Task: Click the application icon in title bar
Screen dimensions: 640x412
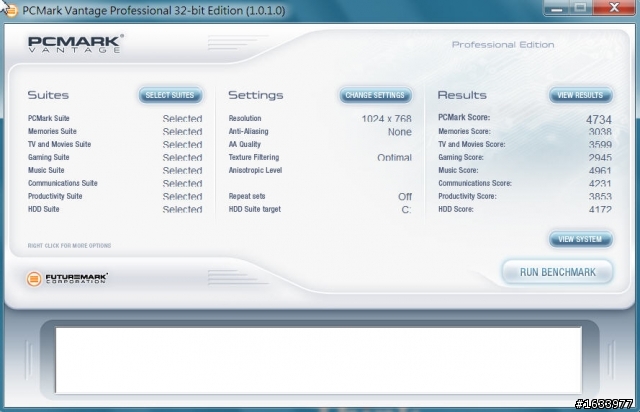Action: coord(11,11)
